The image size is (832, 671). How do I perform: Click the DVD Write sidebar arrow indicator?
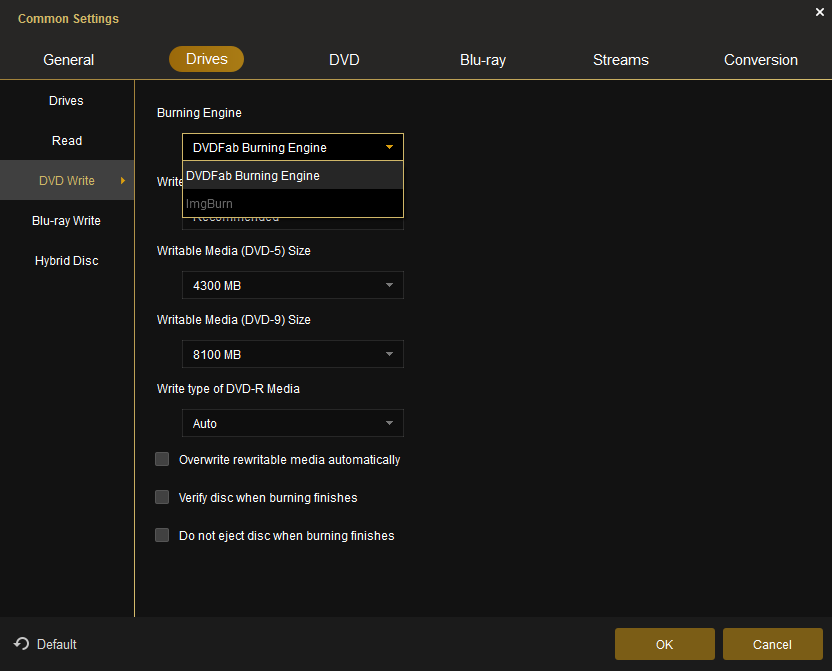coord(123,180)
